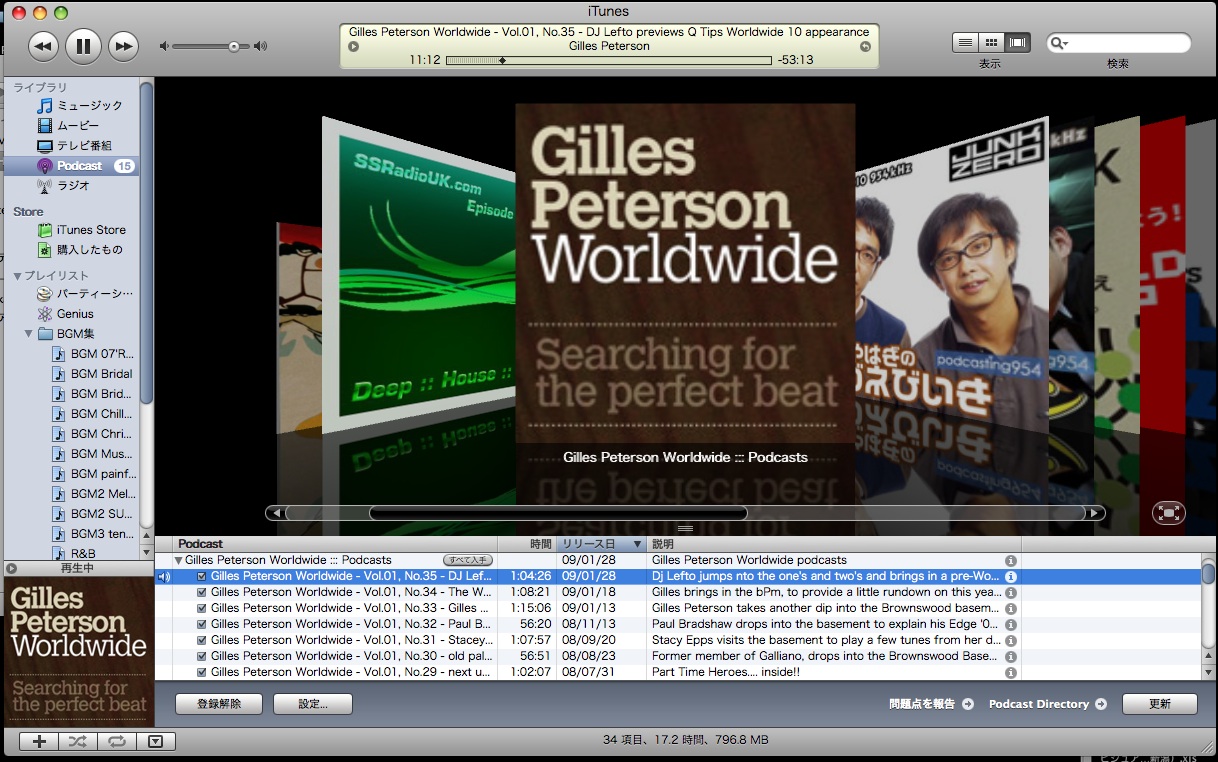Show info for podcast group description row
Image resolution: width=1218 pixels, height=762 pixels.
1010,560
